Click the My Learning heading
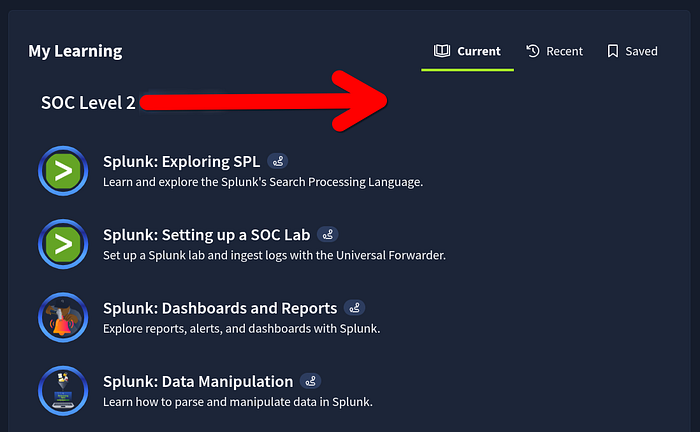Viewport: 700px width, 432px height. 75,51
